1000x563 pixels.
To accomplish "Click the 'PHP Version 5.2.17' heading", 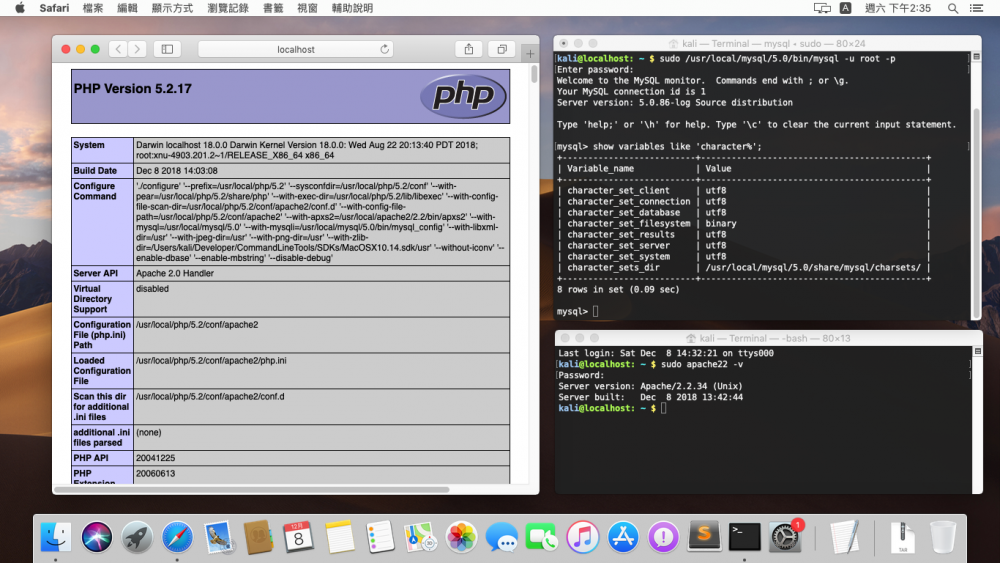I will [x=133, y=89].
